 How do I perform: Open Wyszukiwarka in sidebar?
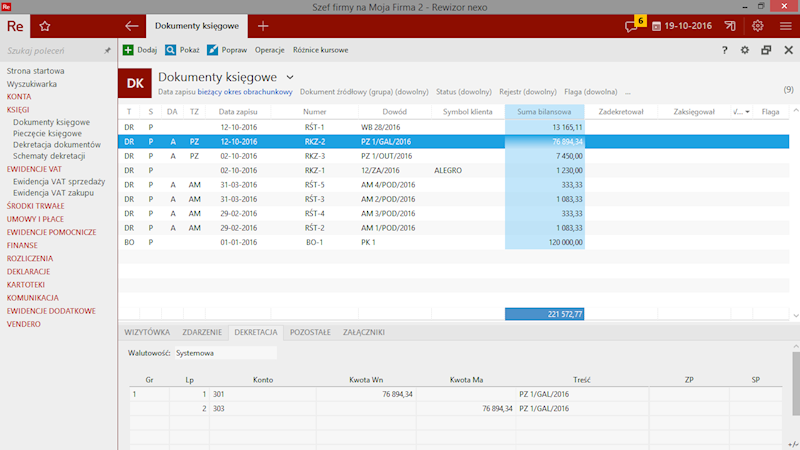pos(32,84)
